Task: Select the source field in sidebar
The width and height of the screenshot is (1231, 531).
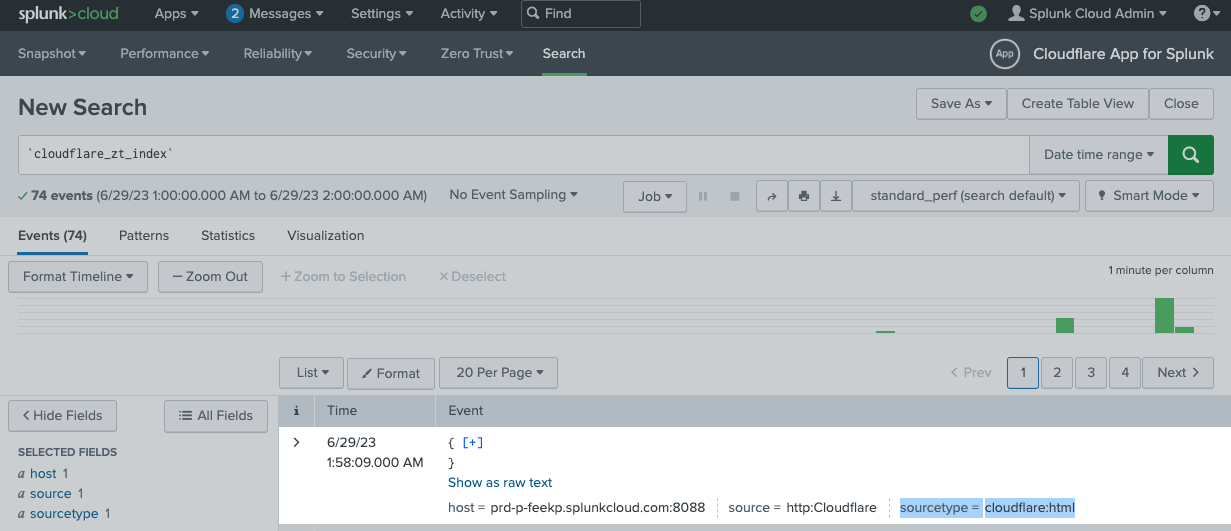Action: click(x=50, y=494)
